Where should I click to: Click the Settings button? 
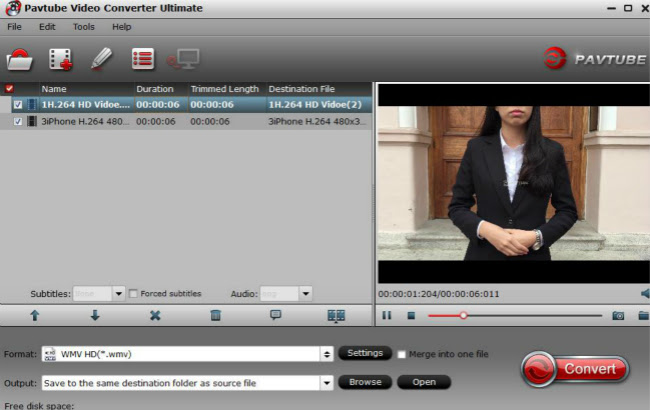[x=365, y=353]
